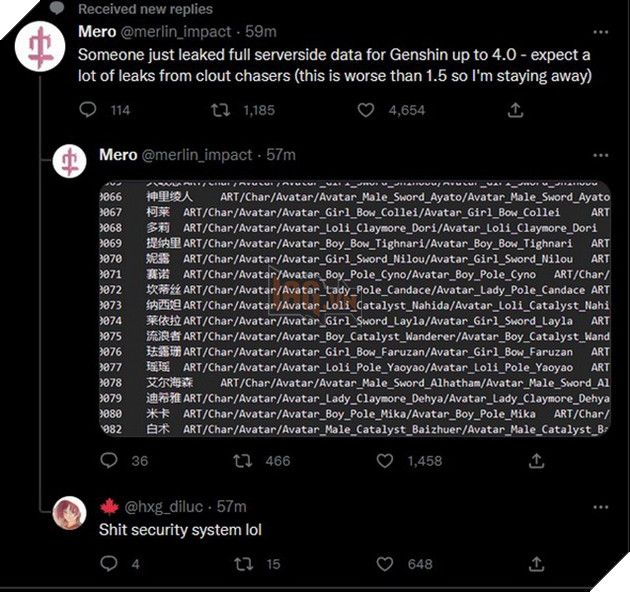Open Mero's large profile avatar
Viewport: 630px width, 592px height.
(40, 47)
